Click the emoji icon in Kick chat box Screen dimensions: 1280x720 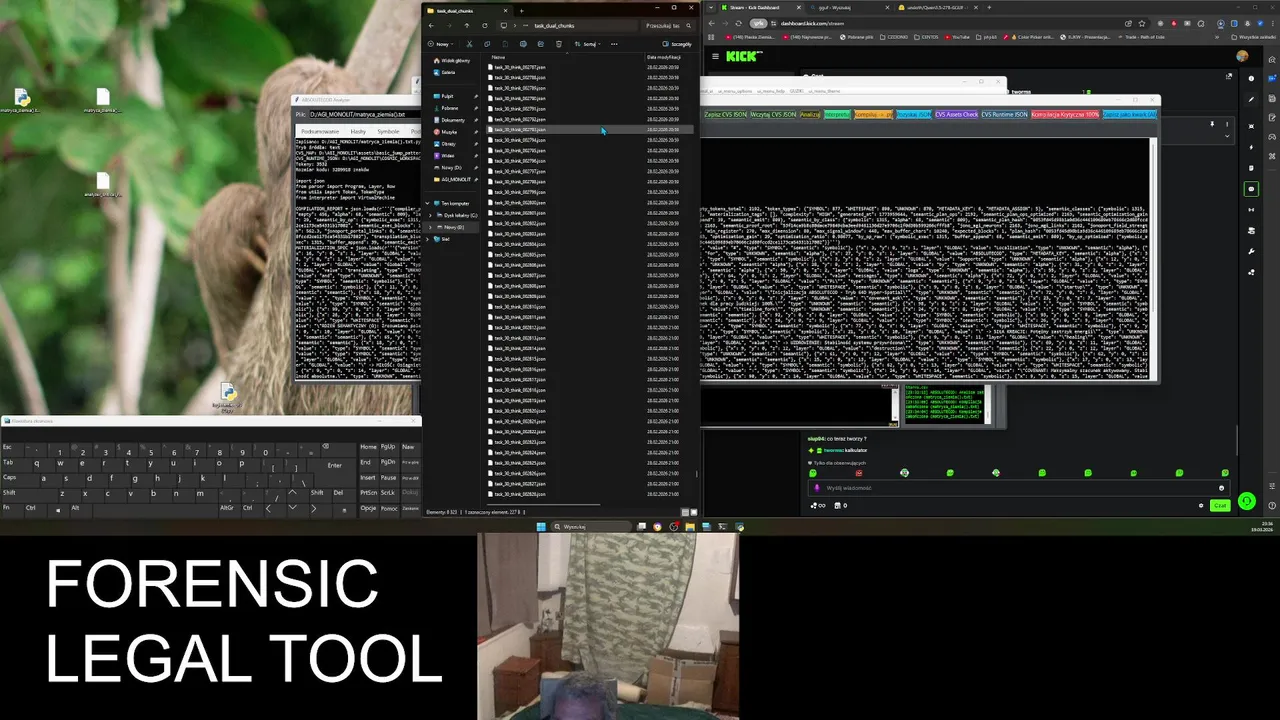pyautogui.click(x=1221, y=488)
